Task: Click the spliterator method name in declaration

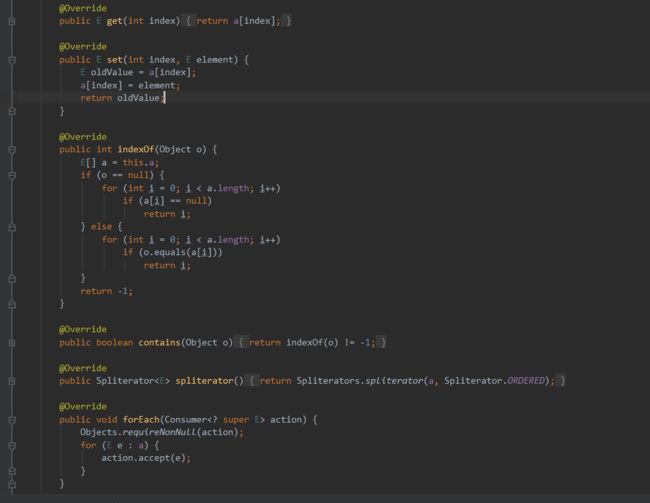Action: (x=204, y=381)
